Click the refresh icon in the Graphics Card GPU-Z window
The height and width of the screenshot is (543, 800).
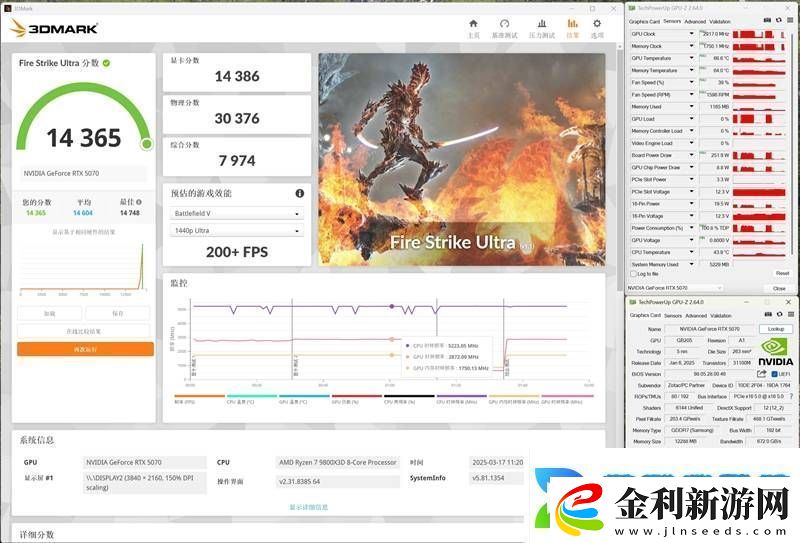pos(779,315)
